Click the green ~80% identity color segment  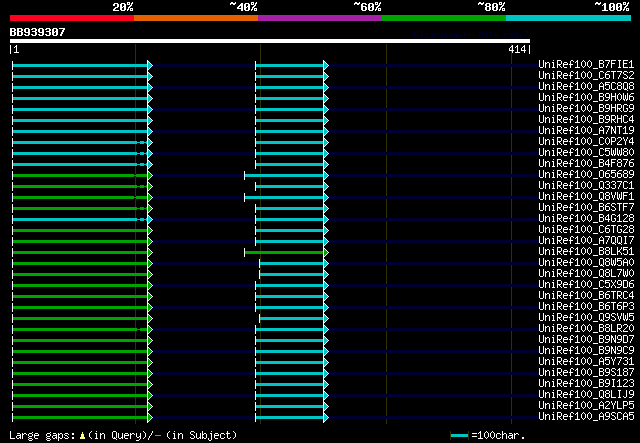(x=444, y=18)
